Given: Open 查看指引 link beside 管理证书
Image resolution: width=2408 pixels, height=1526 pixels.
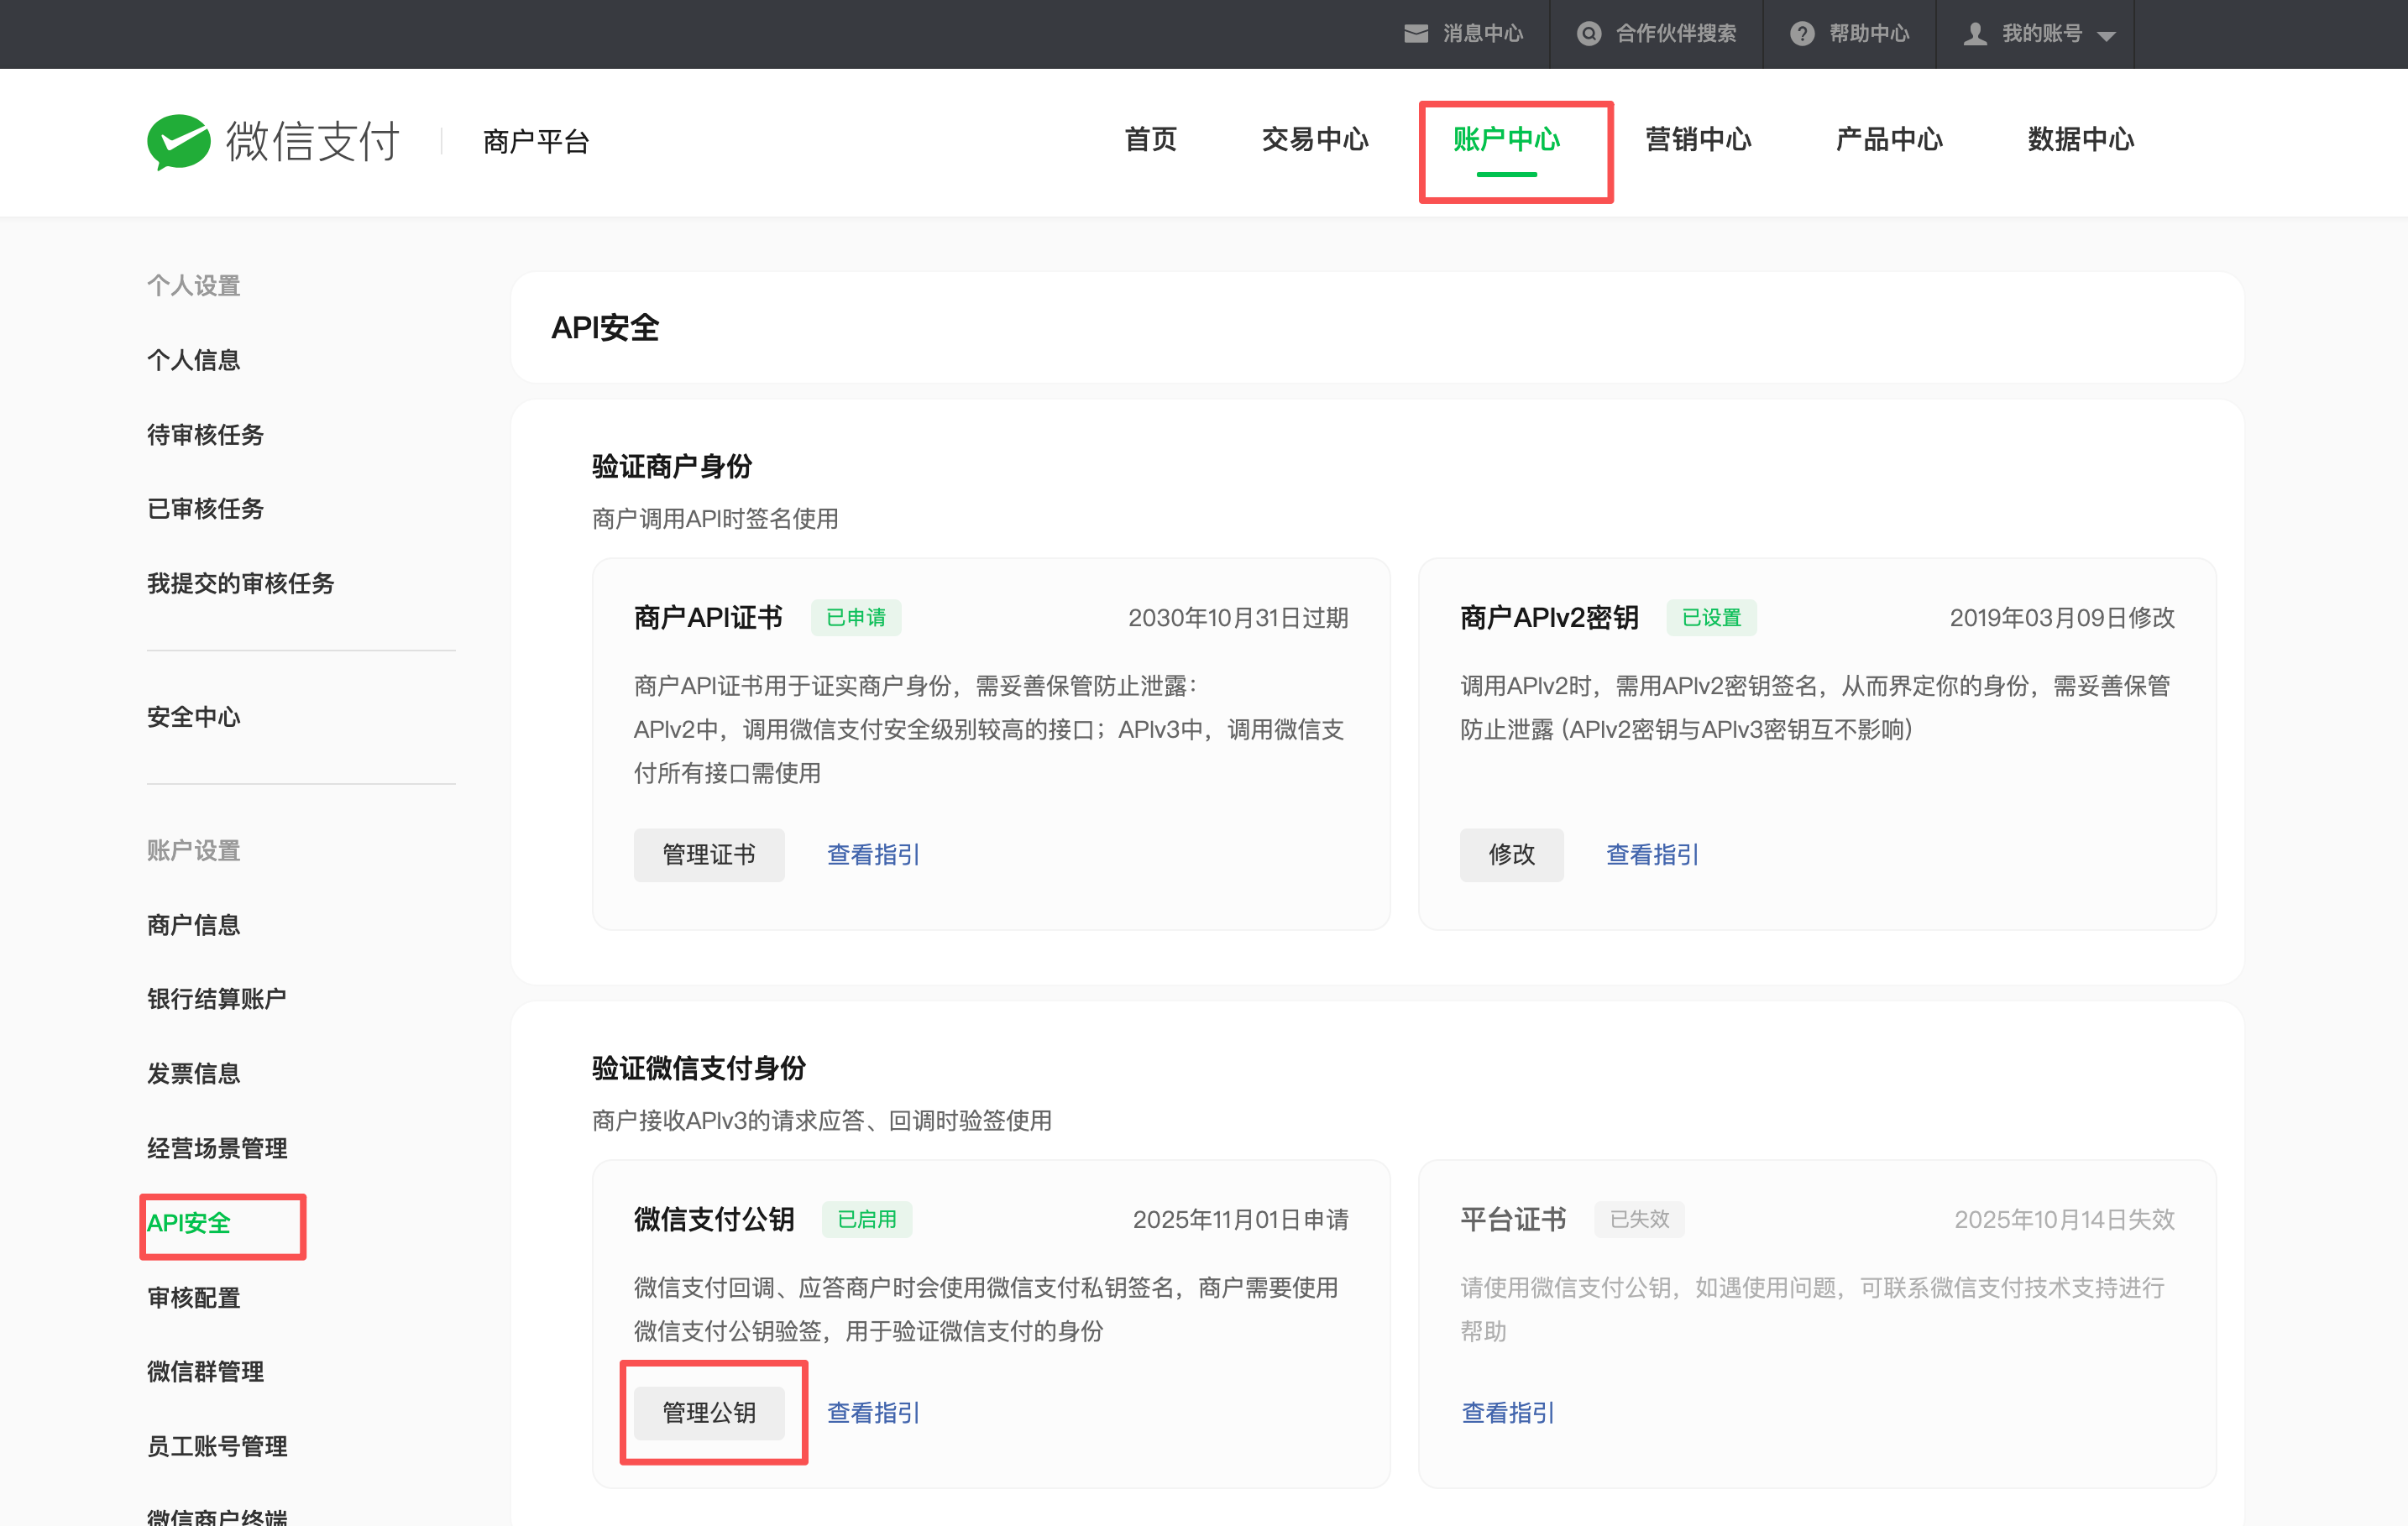Looking at the screenshot, I should coord(872,855).
